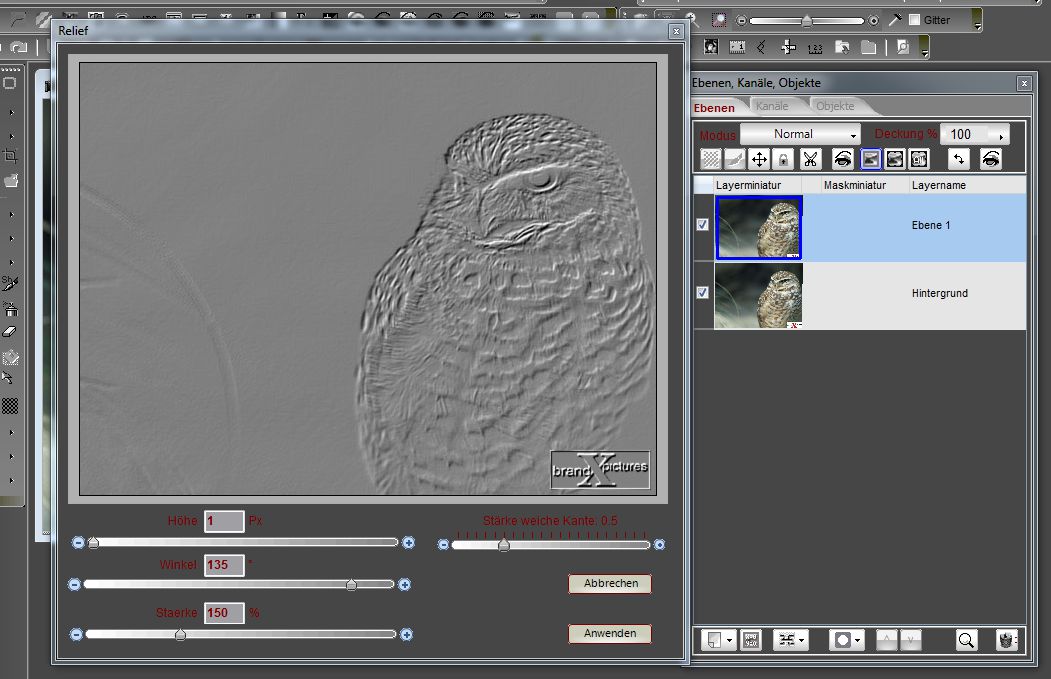Click the trash bin delete layer icon
This screenshot has height=679, width=1051.
tap(1006, 640)
